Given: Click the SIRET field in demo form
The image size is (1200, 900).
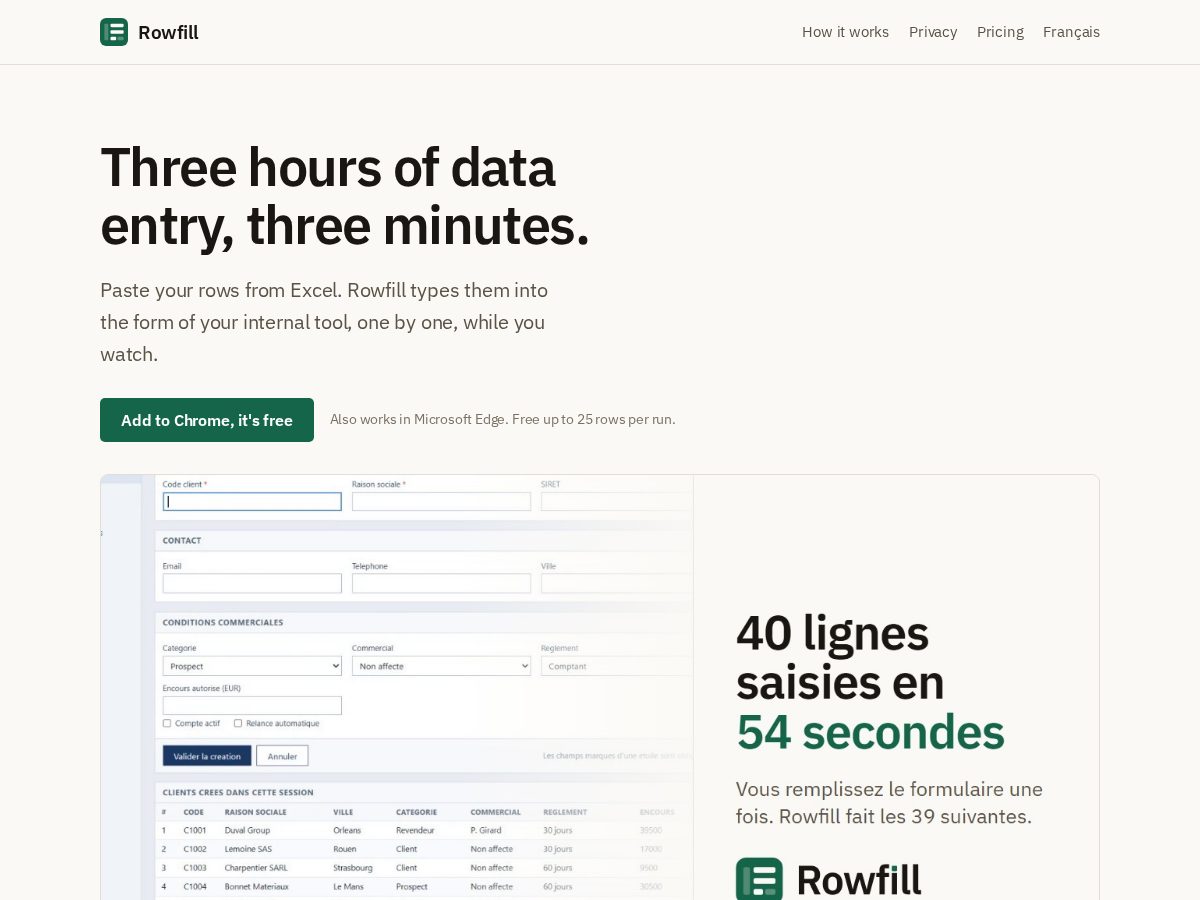Looking at the screenshot, I should (617, 501).
